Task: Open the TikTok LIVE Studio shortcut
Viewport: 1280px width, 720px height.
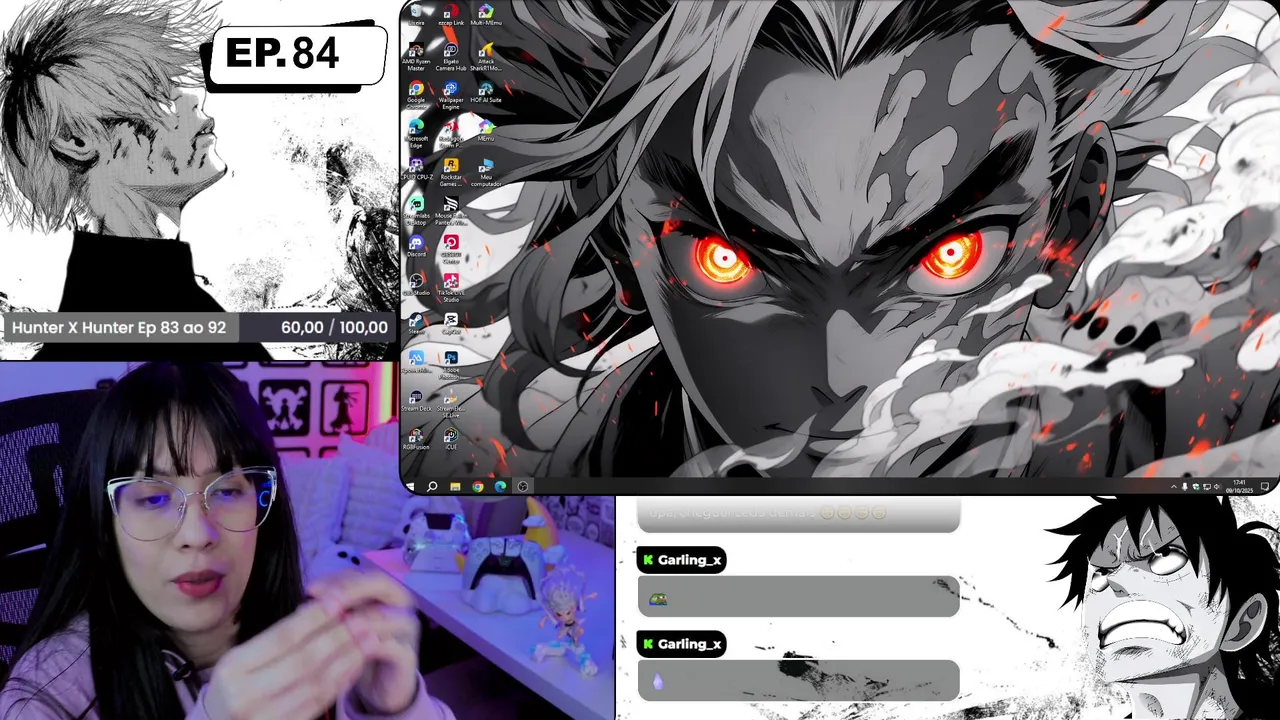Action: [x=451, y=286]
